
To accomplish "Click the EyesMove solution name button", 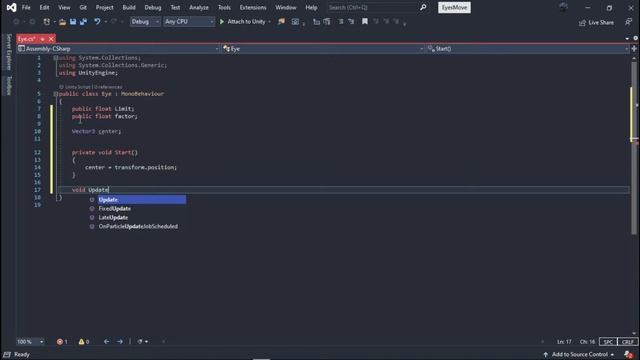I will (454, 7).
